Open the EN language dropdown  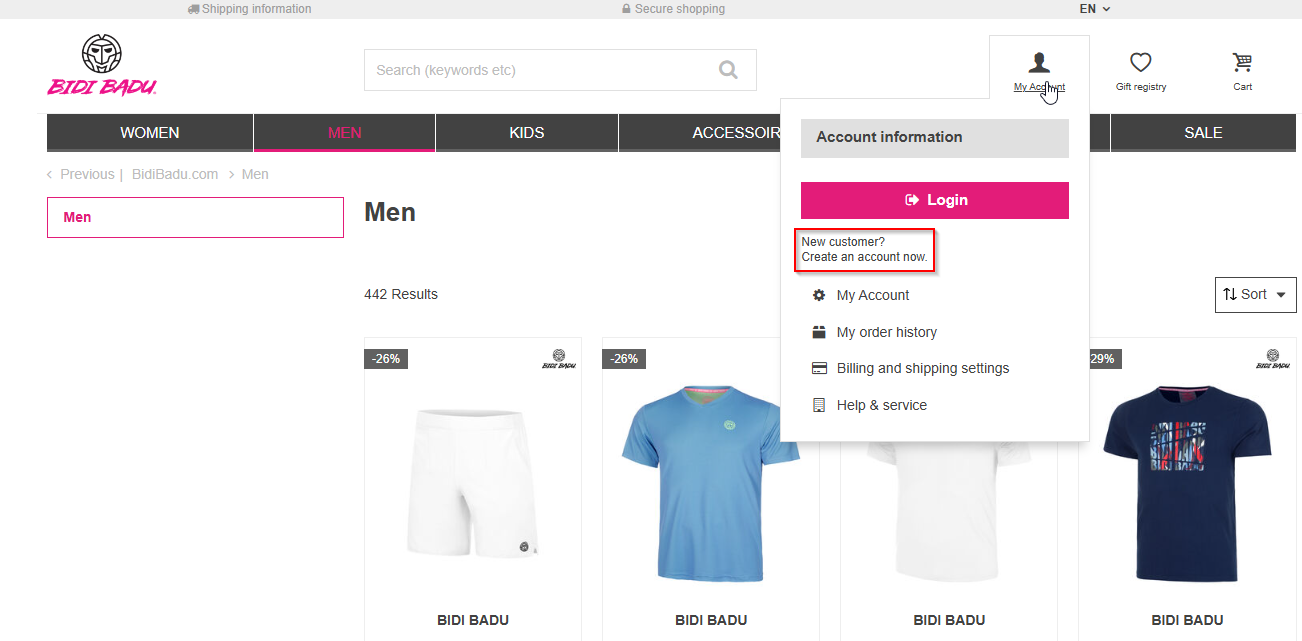click(1095, 9)
